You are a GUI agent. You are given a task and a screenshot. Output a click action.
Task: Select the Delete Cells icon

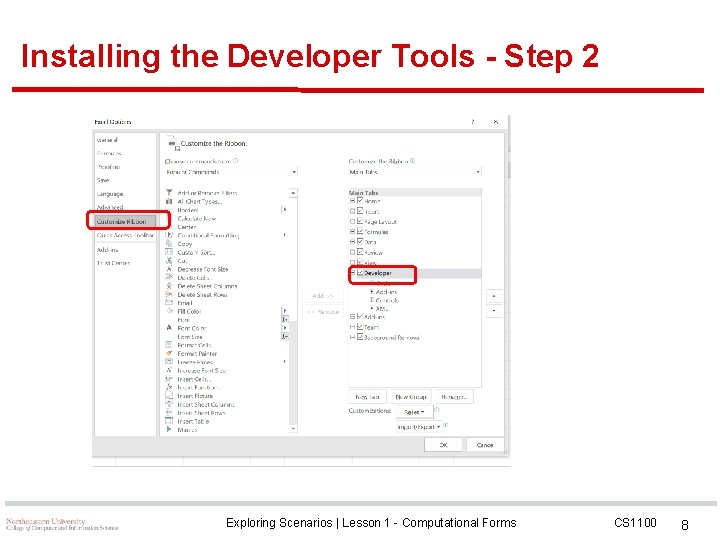pos(169,277)
